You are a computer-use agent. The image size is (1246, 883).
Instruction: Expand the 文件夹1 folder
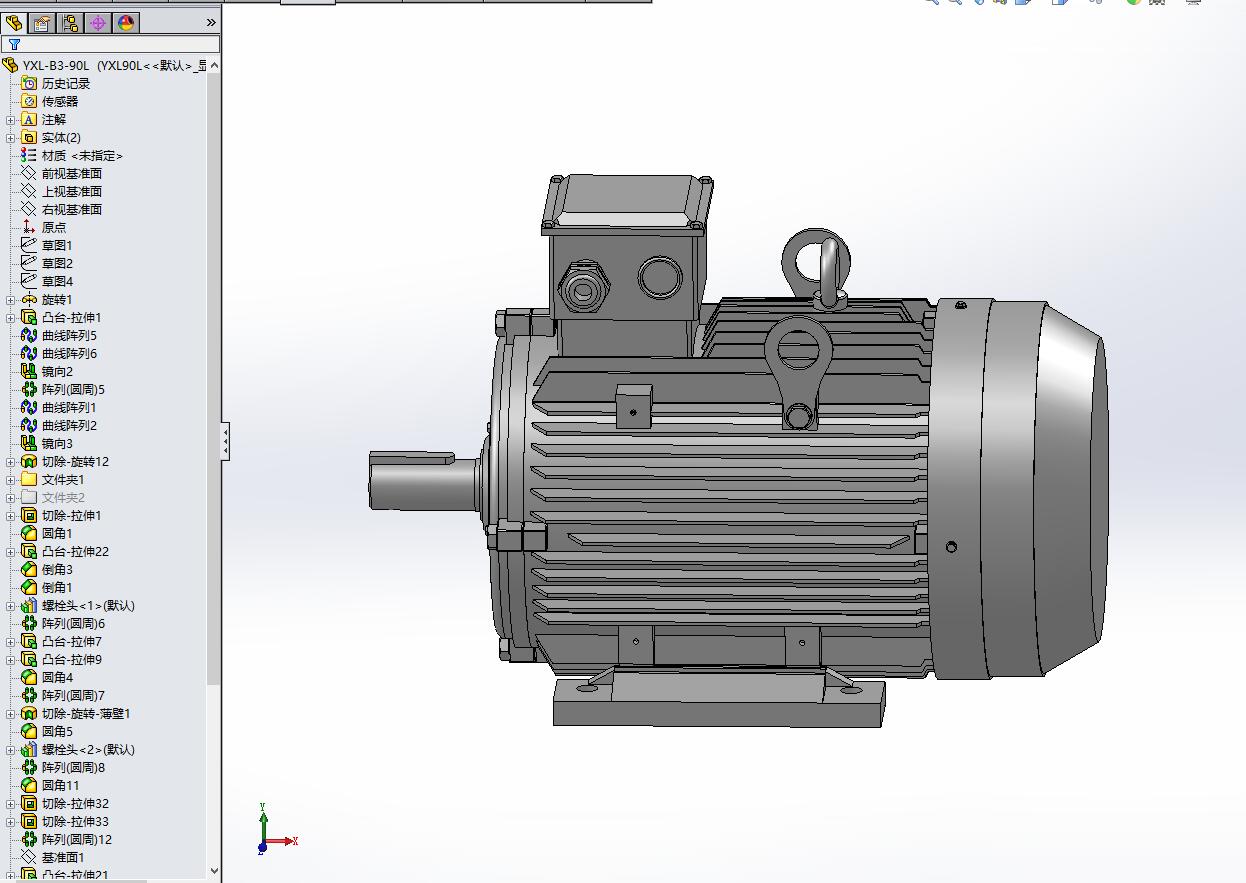tap(11, 479)
